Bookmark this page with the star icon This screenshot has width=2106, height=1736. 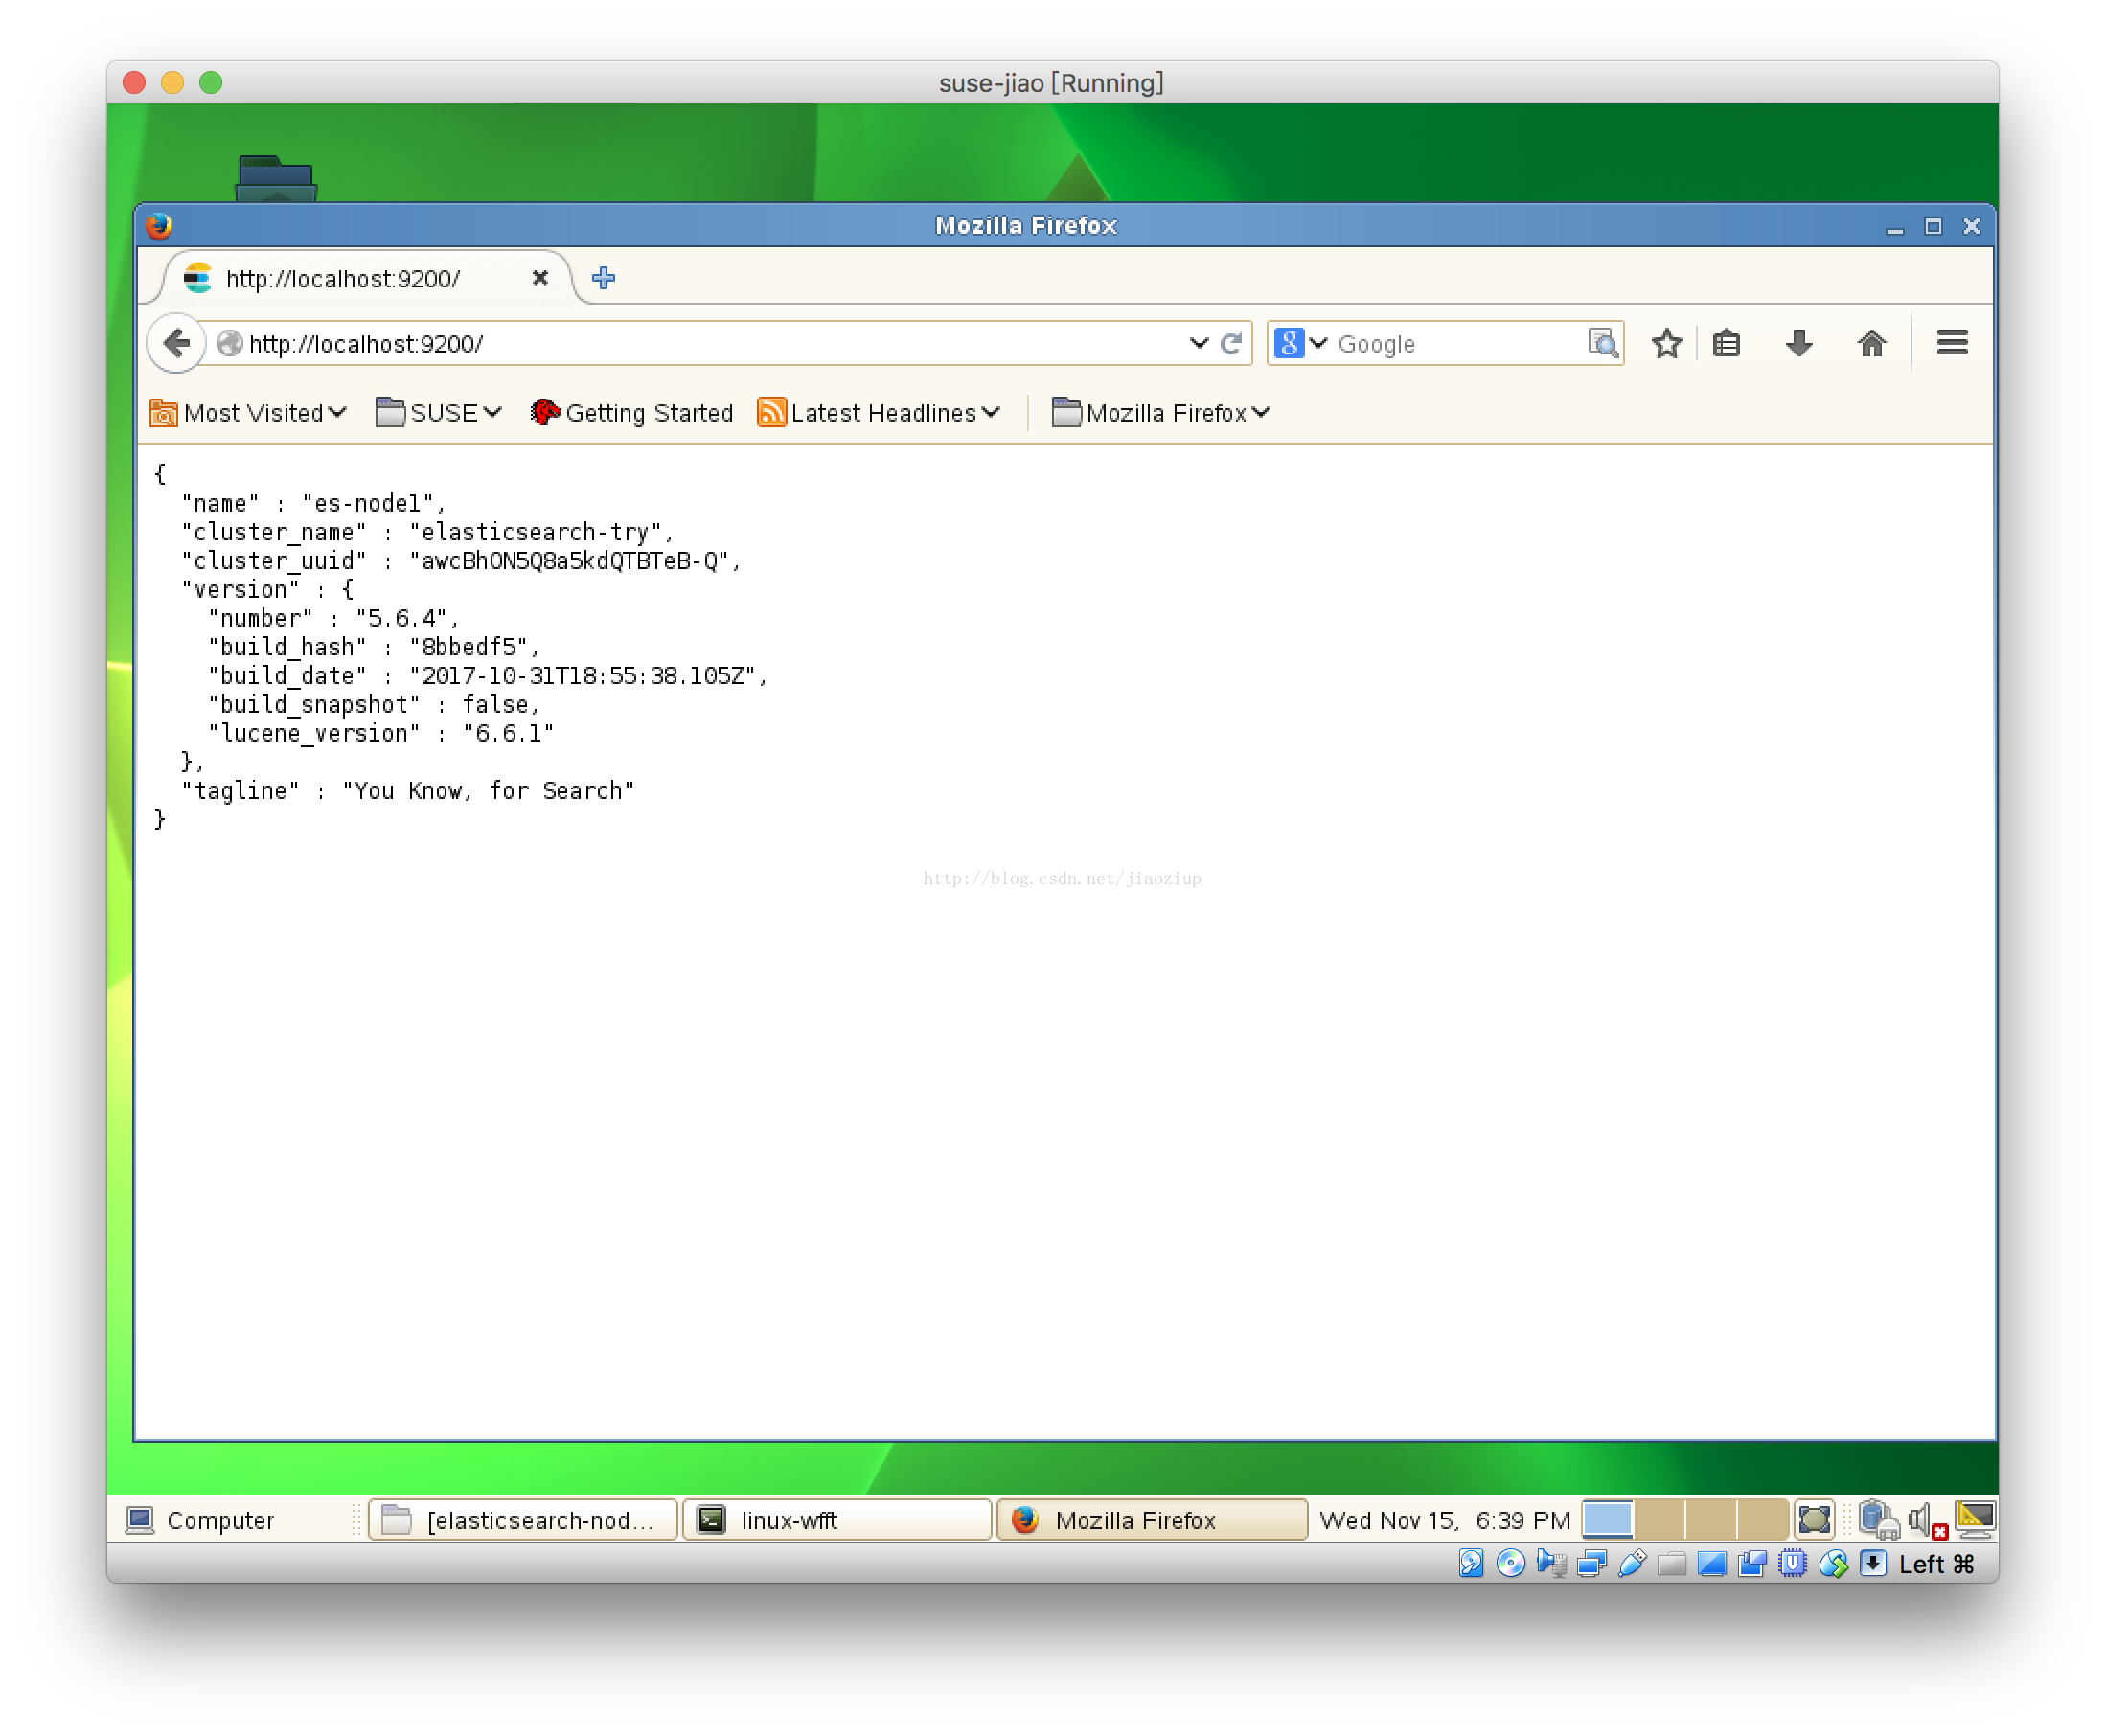pos(1666,343)
